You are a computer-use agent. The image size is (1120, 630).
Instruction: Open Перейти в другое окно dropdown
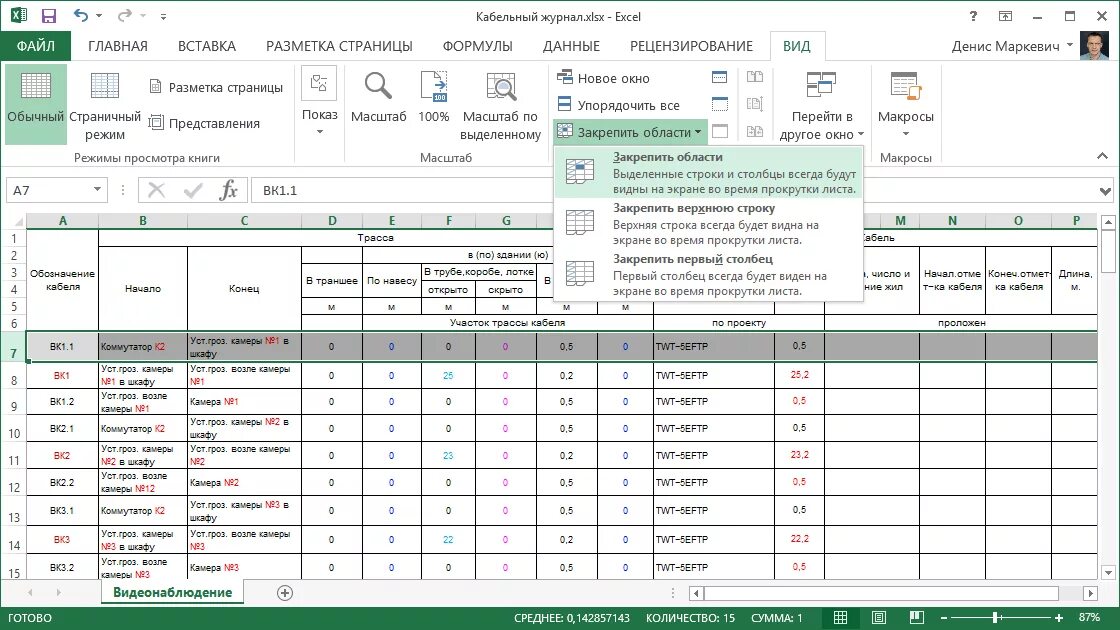[x=821, y=106]
